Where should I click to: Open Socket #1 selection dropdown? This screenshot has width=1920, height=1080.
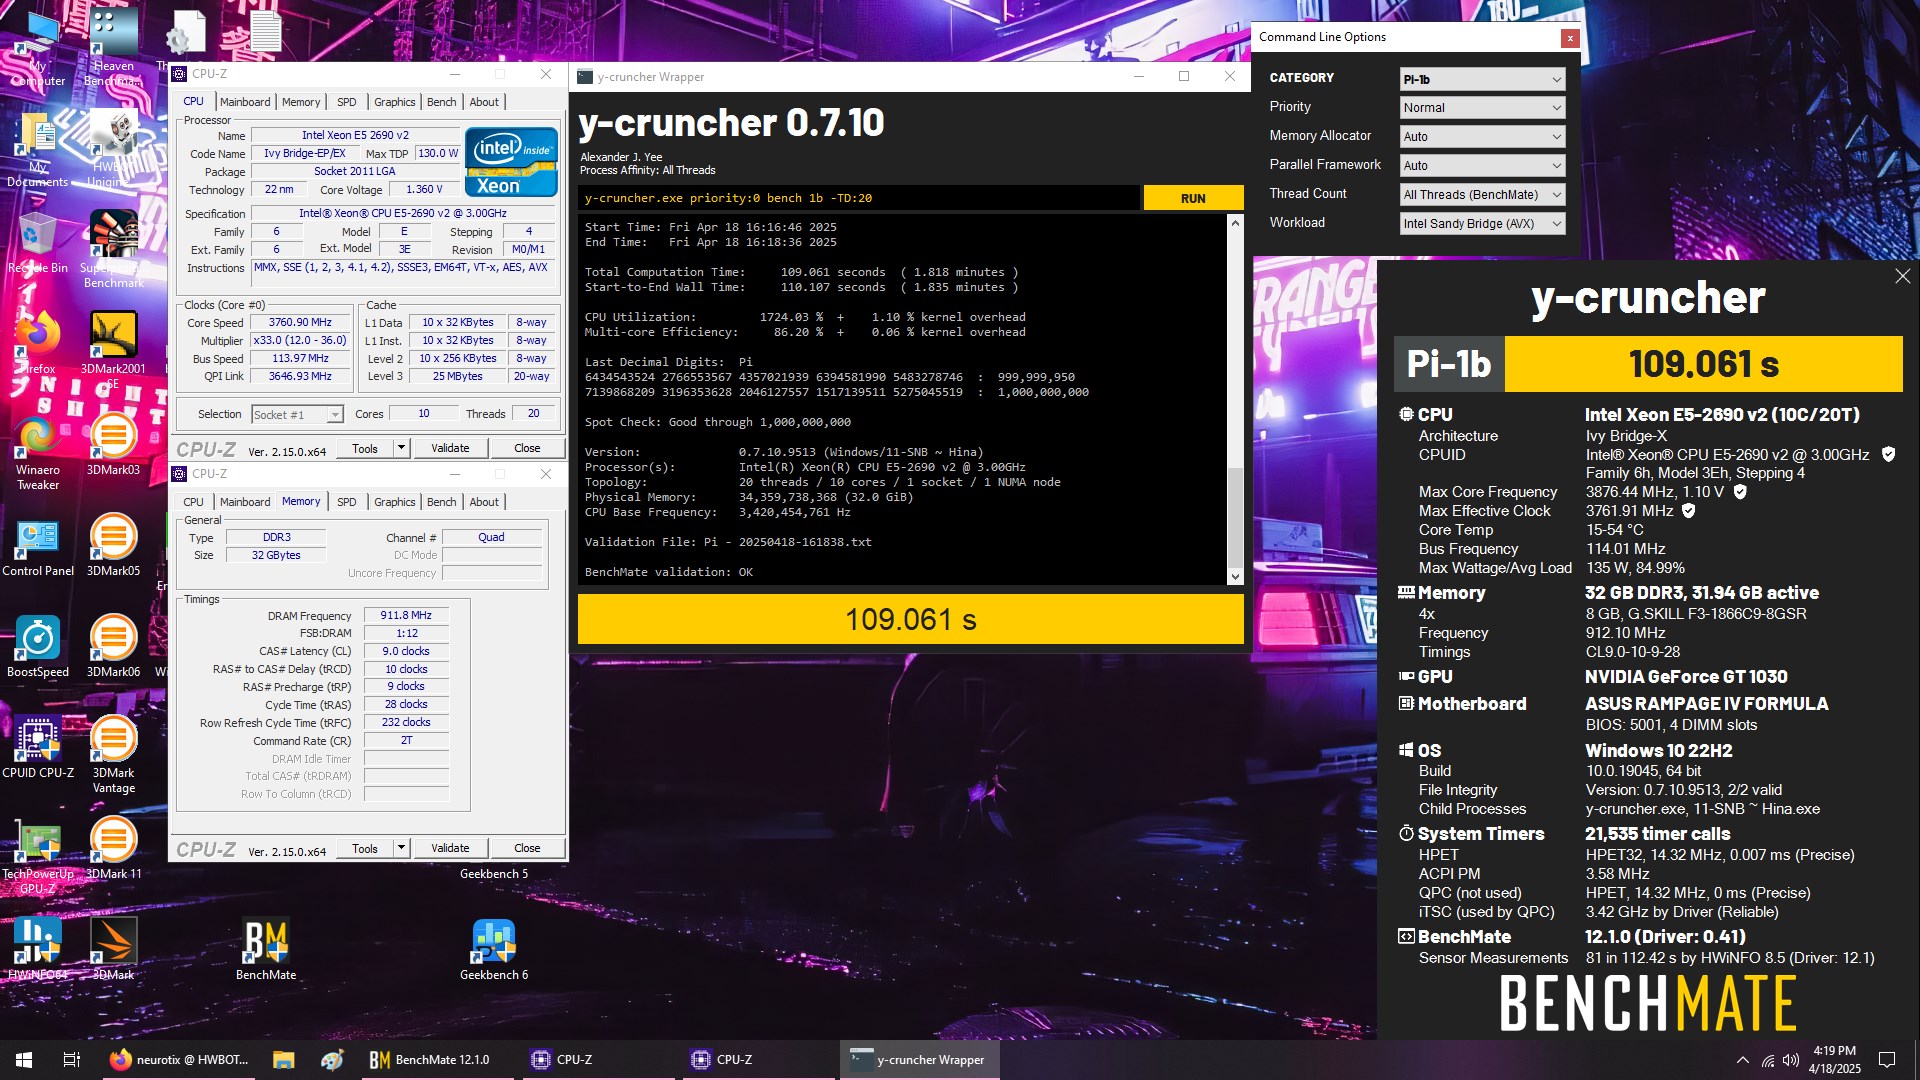pyautogui.click(x=297, y=415)
